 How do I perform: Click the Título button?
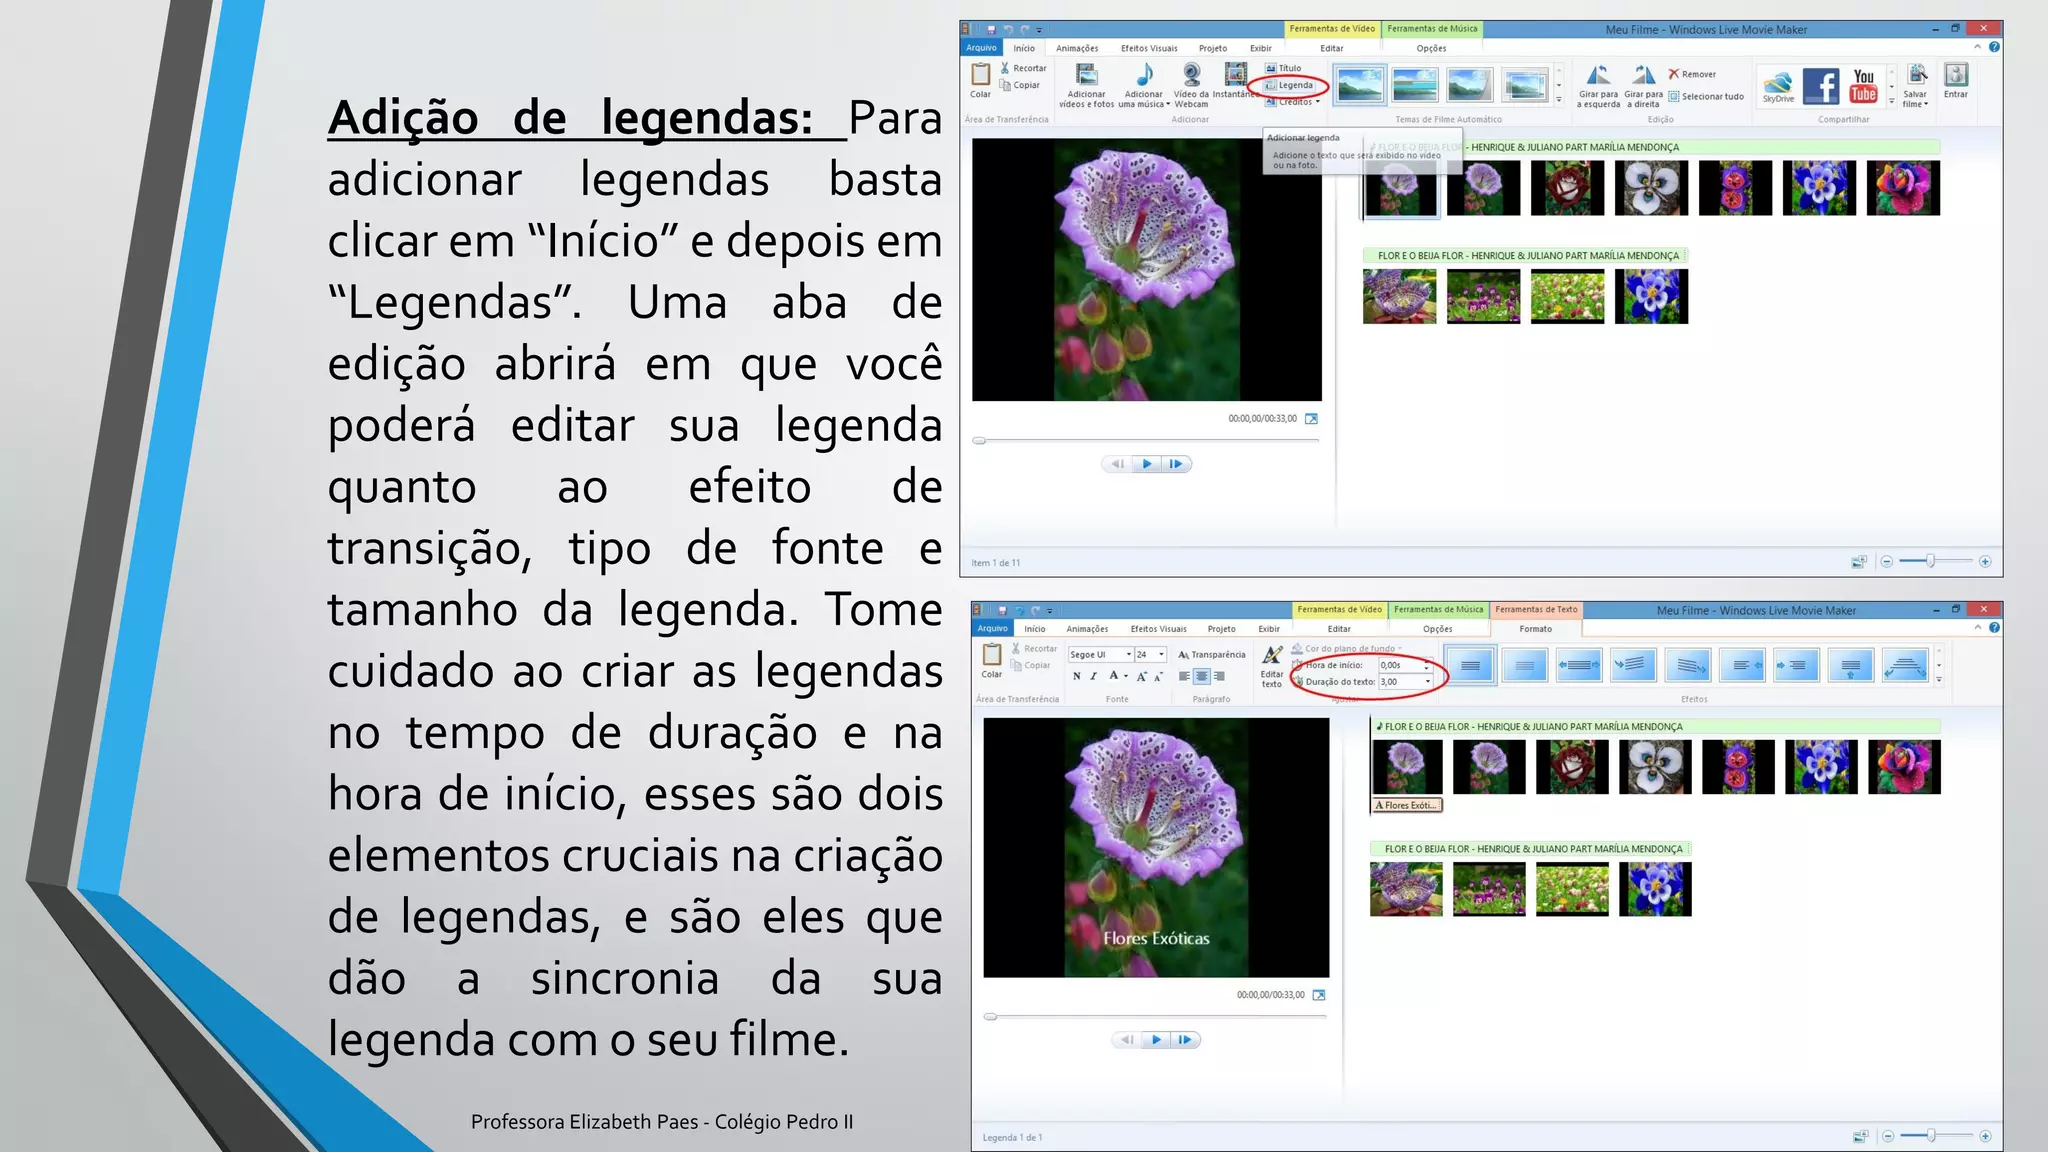[1284, 68]
